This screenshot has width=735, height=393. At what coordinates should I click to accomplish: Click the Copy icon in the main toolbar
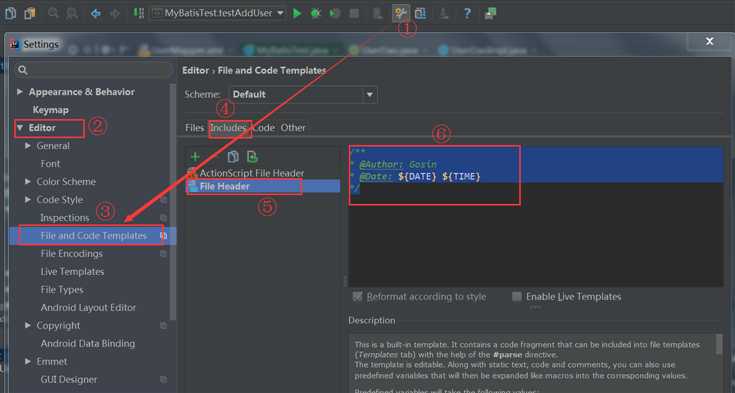pyautogui.click(x=10, y=13)
